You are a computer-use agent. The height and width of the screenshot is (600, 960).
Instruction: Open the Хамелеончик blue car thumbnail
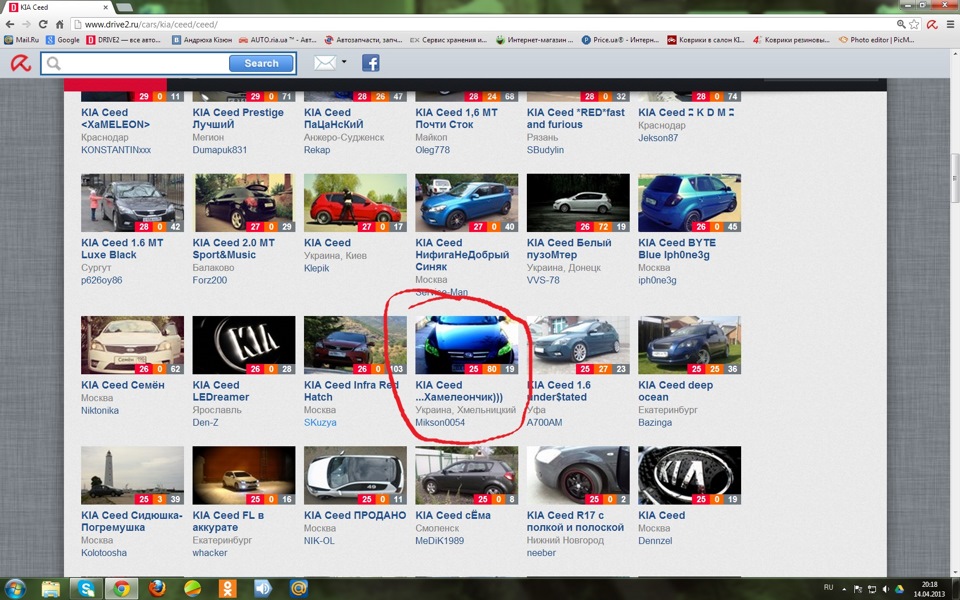click(x=467, y=345)
